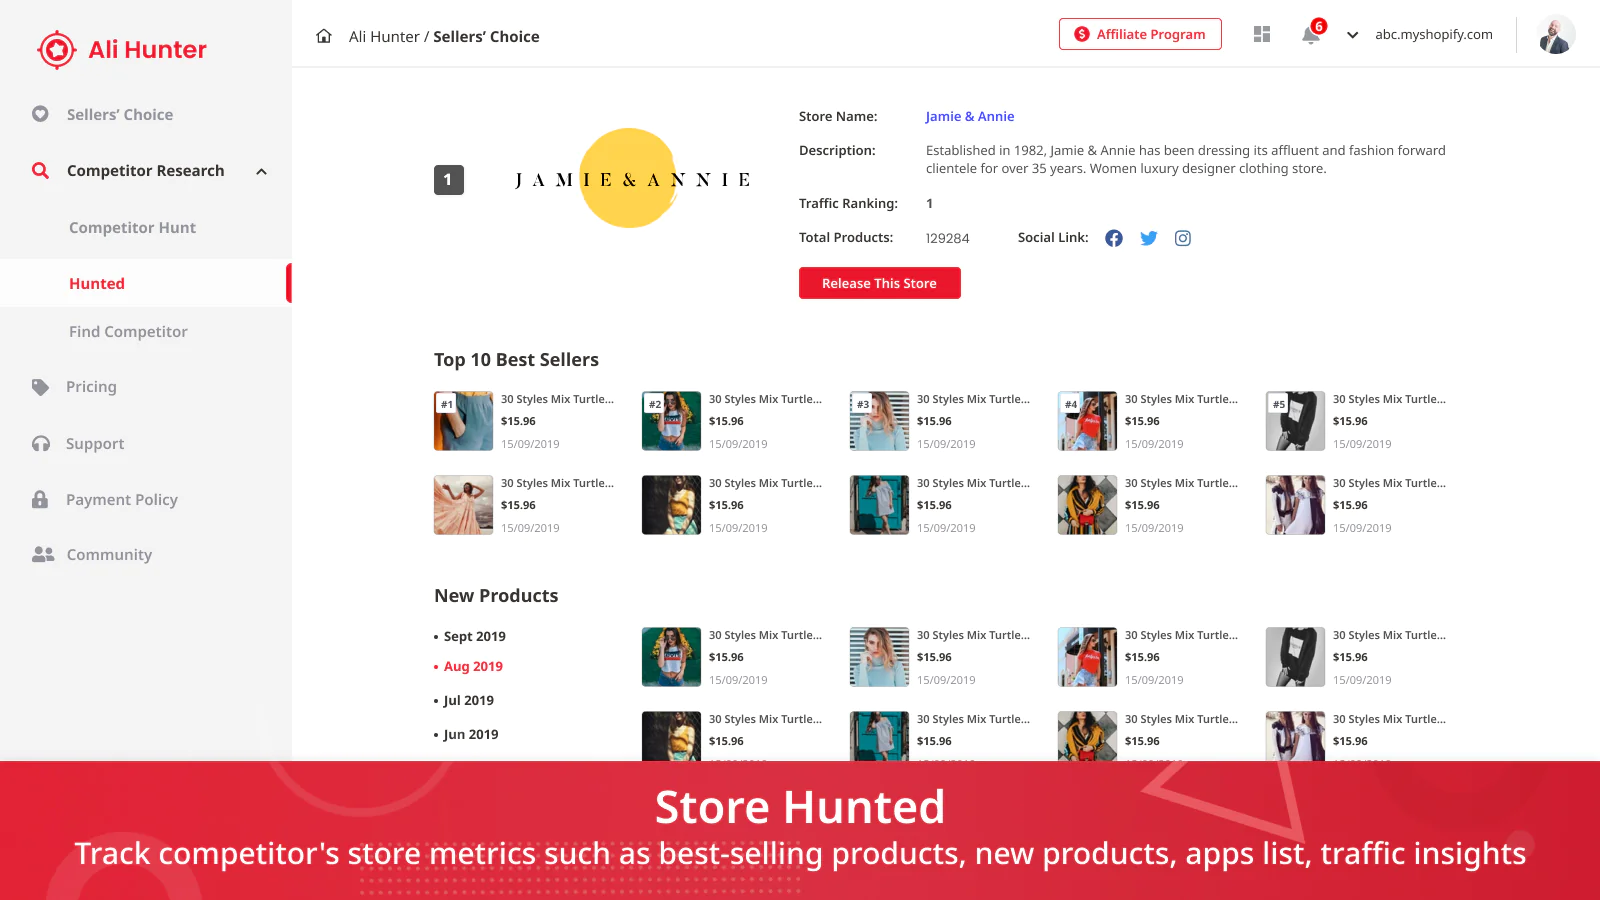Open best seller #3 product thumbnail

[880, 421]
